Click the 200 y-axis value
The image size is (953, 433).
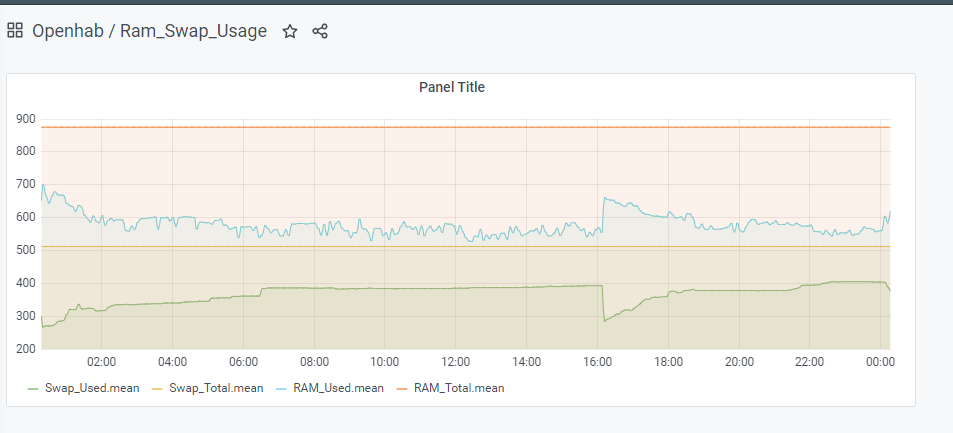point(26,349)
